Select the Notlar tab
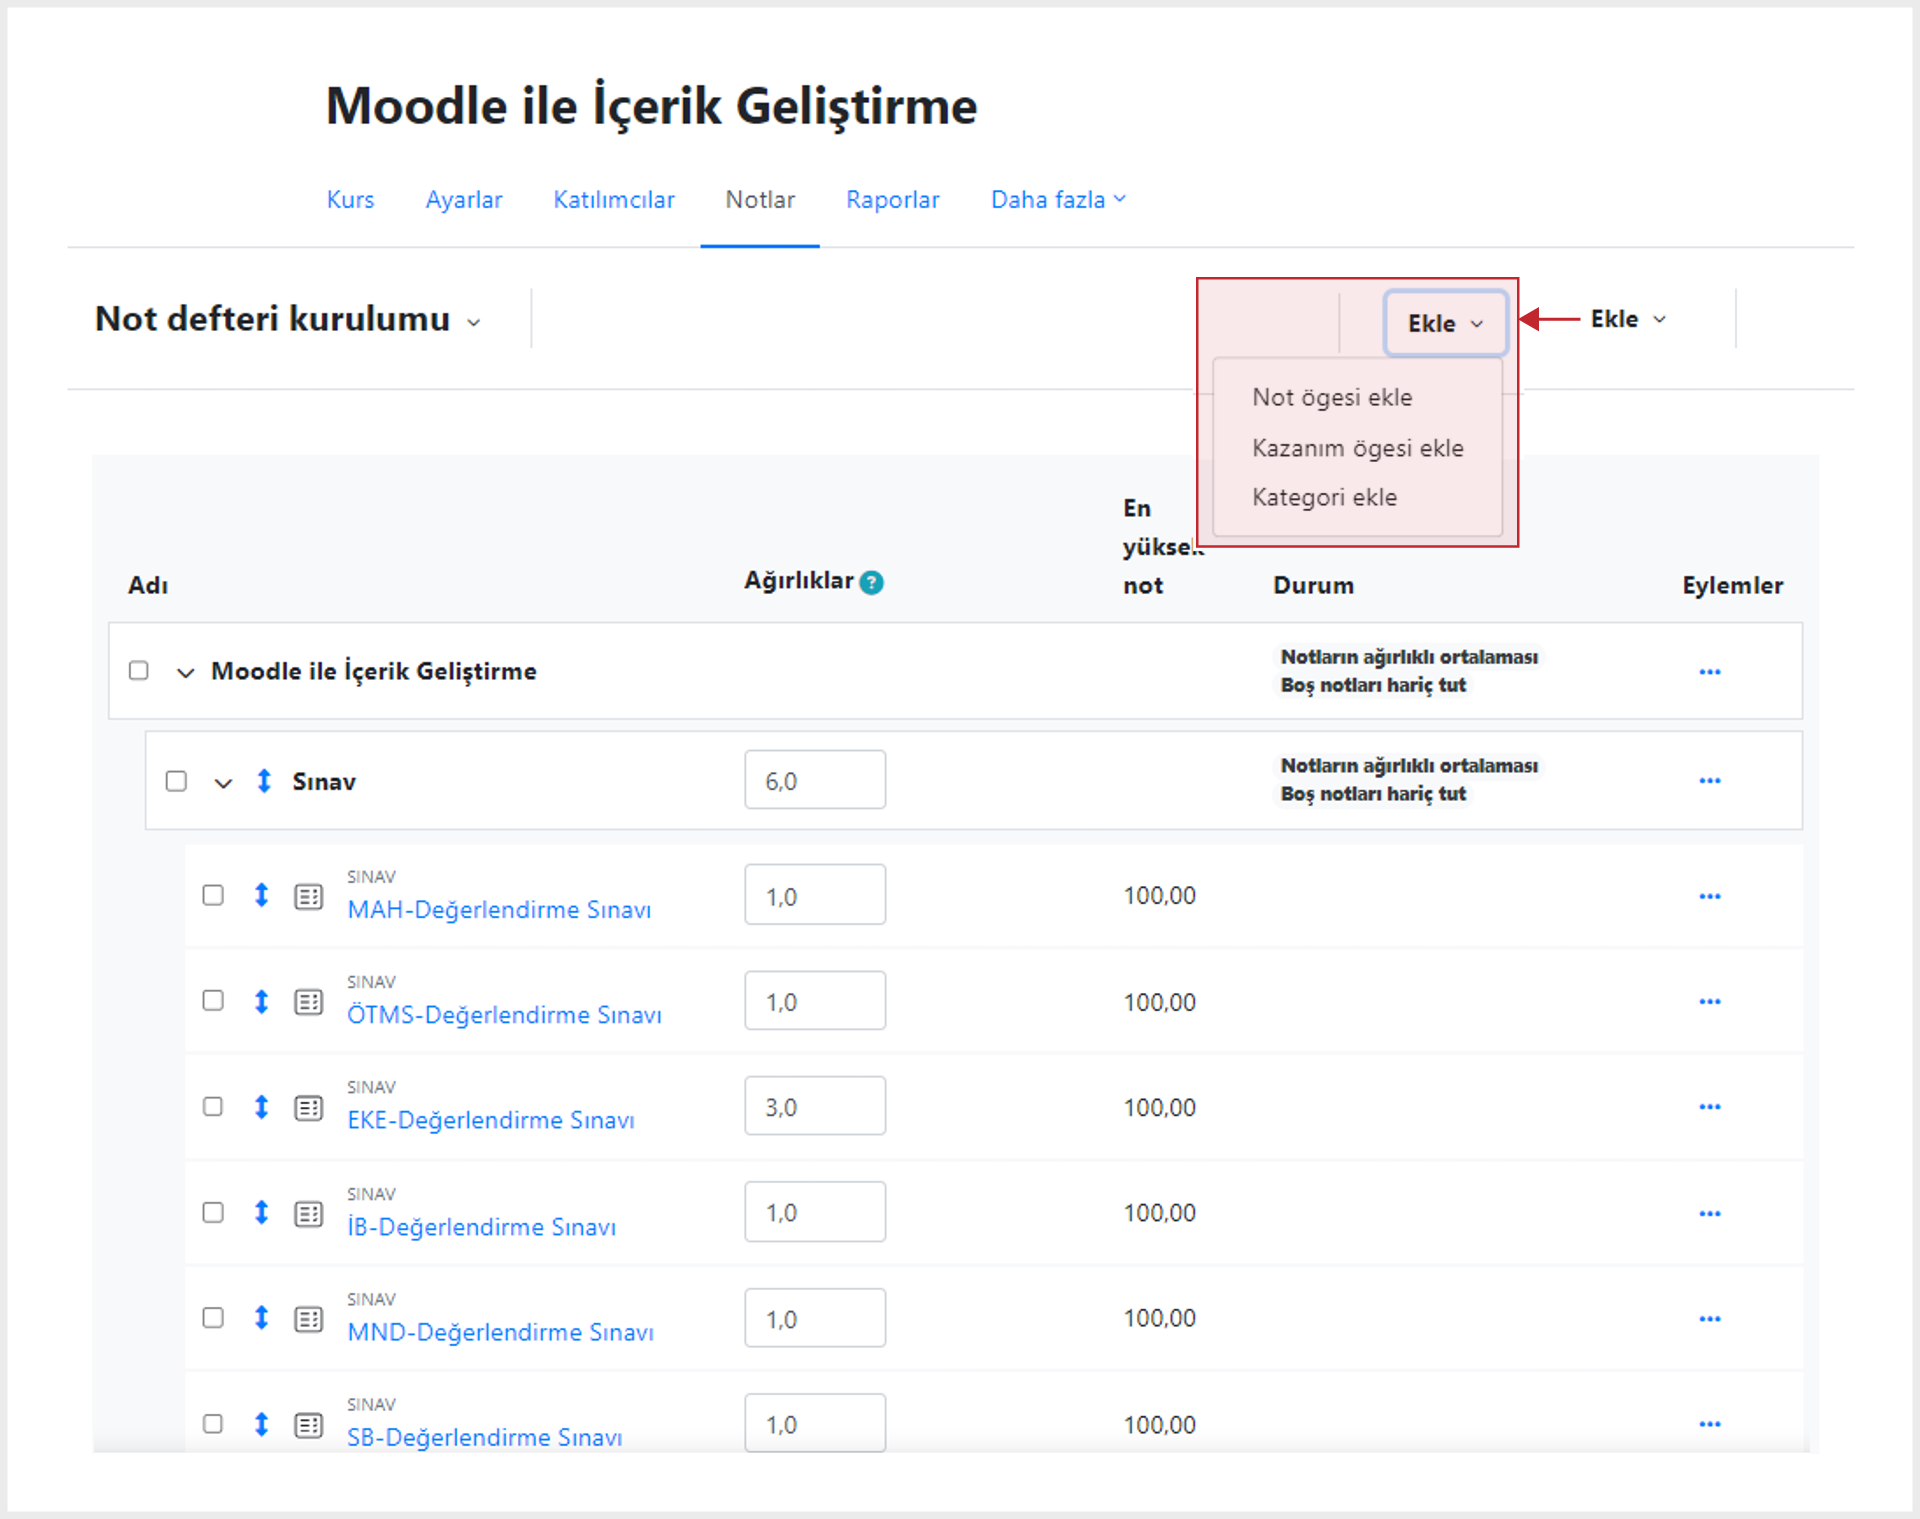The height and width of the screenshot is (1519, 1920). coord(760,200)
